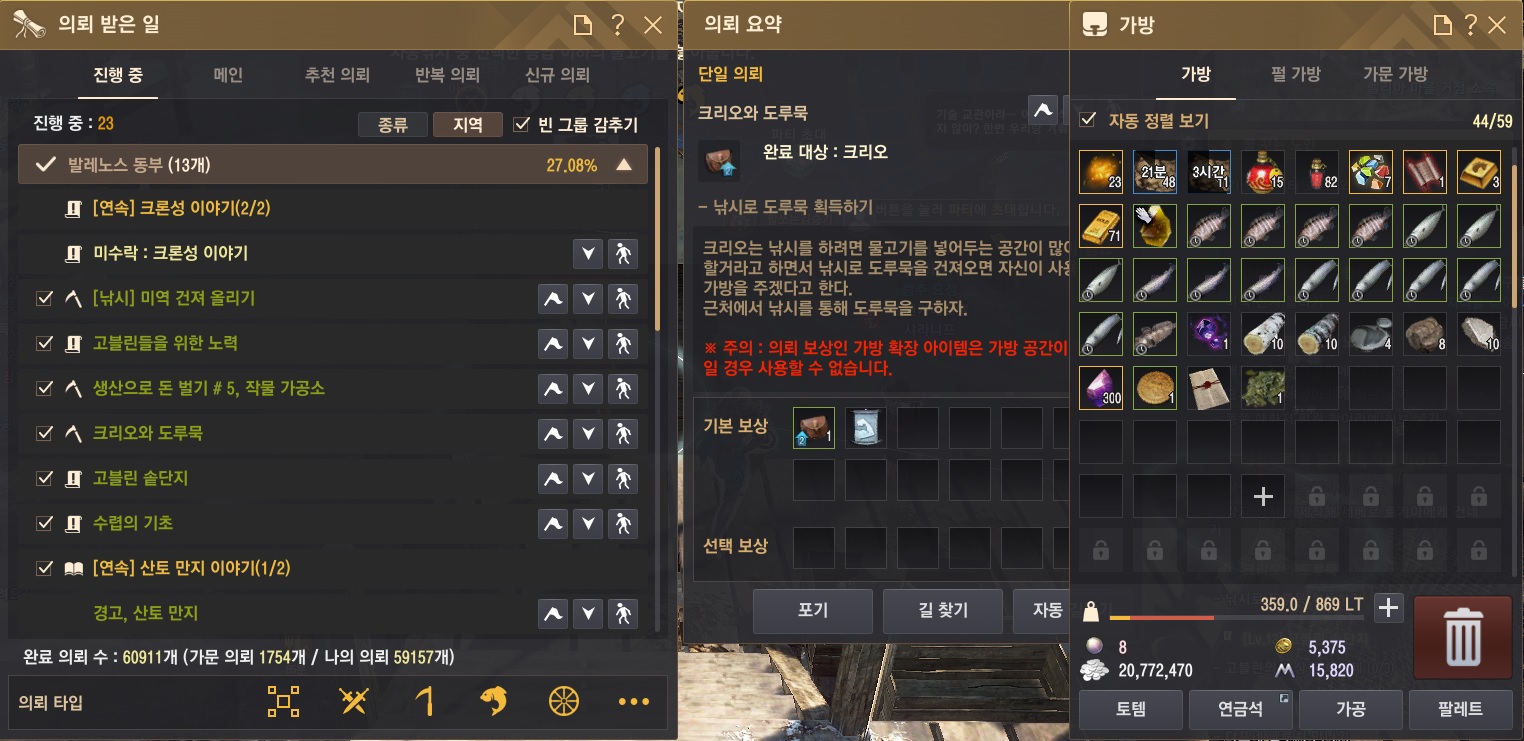This screenshot has height=741, width=1524.
Task: Click the plus icon next to weight limit
Action: coord(1388,607)
